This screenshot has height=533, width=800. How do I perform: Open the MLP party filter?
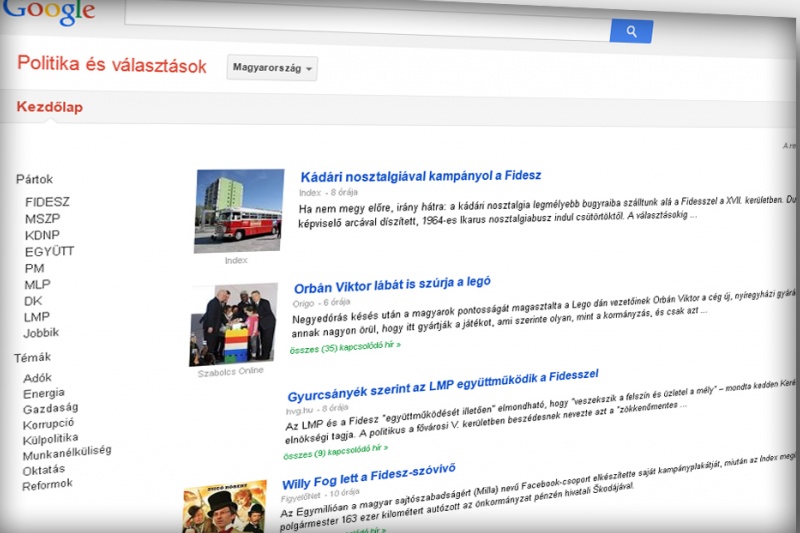click(37, 285)
